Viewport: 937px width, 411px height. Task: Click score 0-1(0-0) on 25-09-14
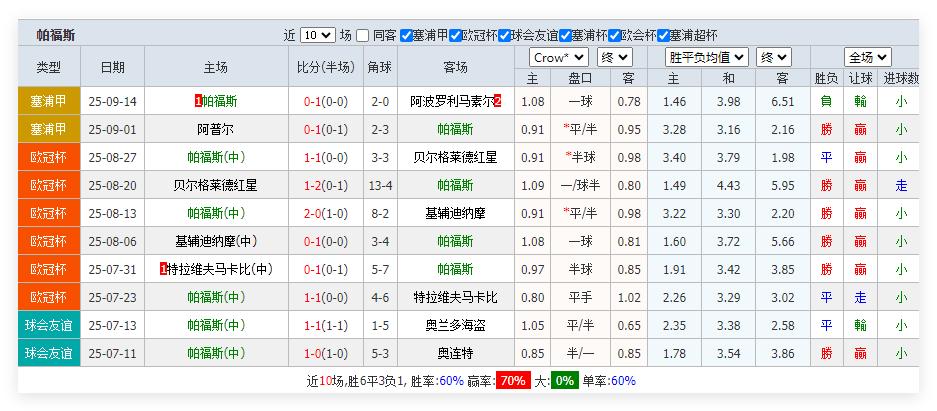326,102
